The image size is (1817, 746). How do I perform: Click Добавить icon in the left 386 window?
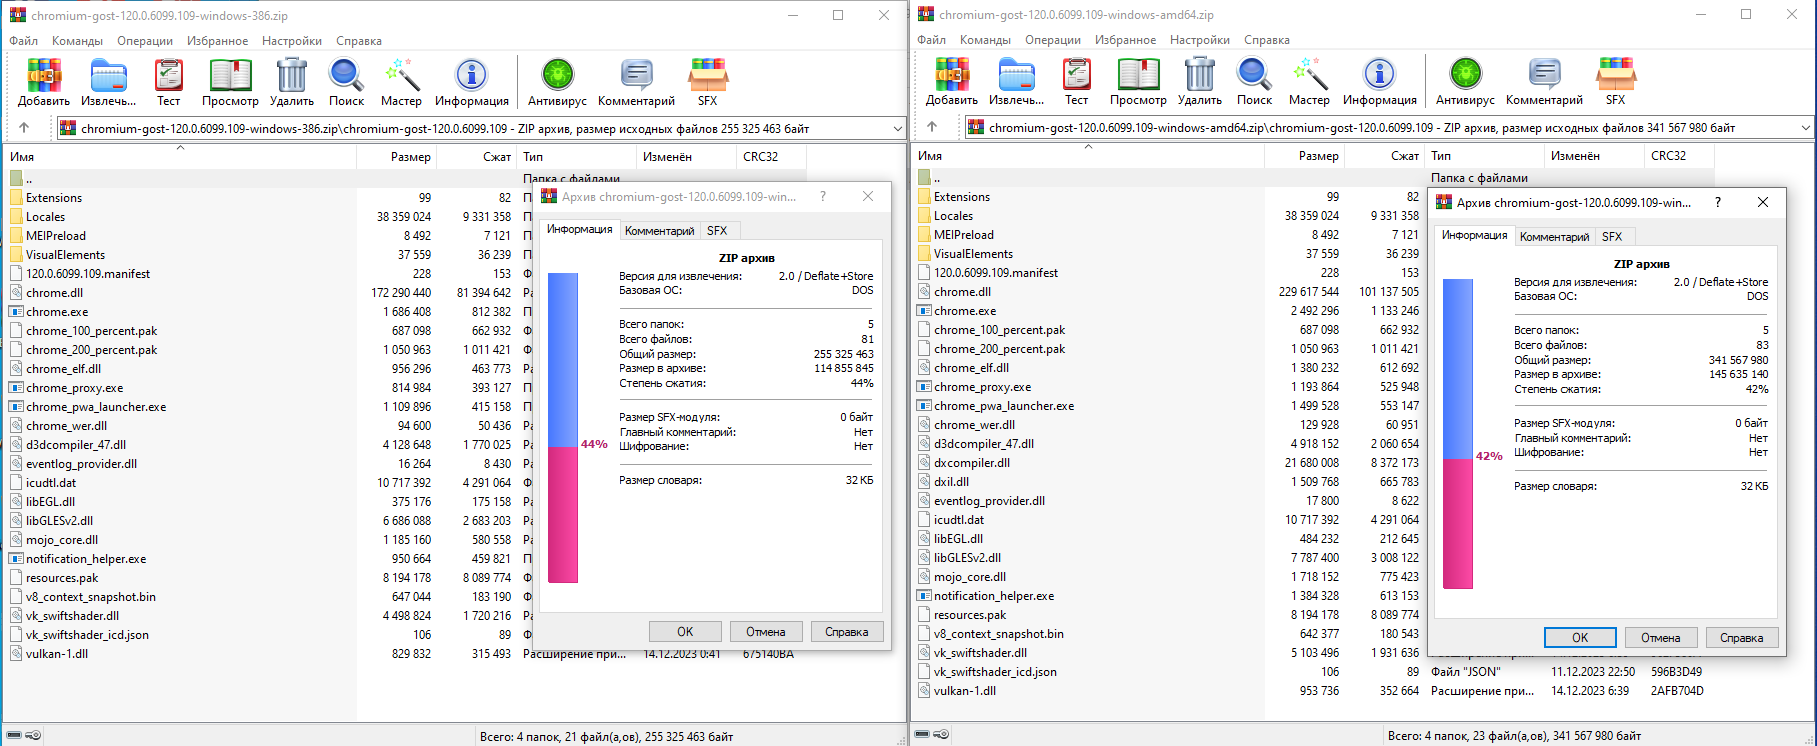coord(44,82)
